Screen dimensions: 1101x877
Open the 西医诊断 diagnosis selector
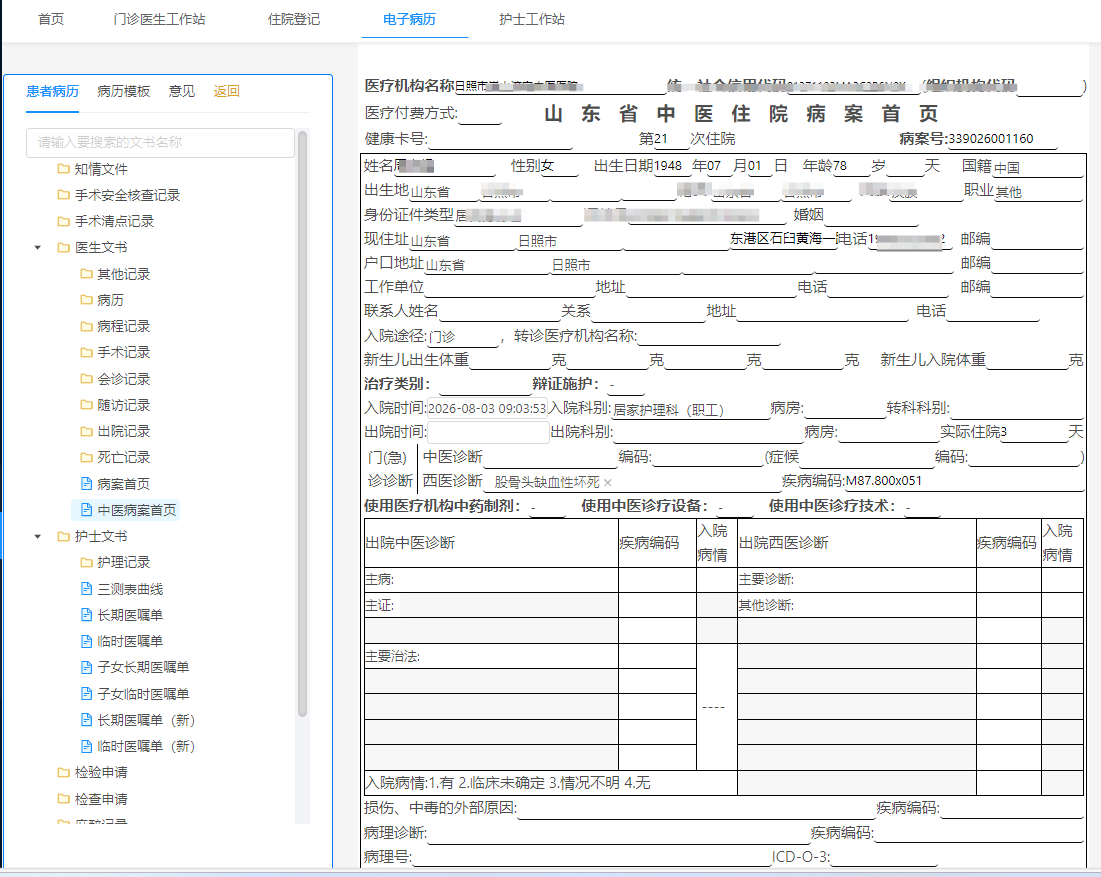(632, 482)
